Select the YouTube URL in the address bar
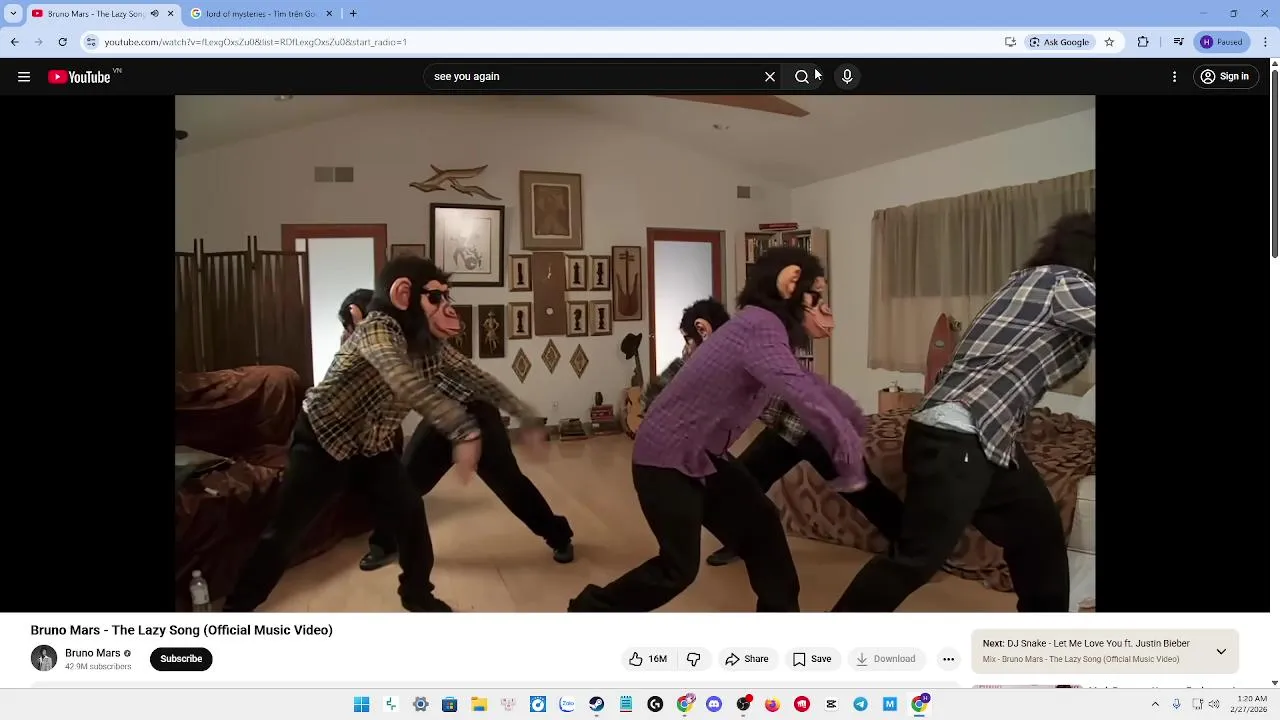 click(255, 42)
